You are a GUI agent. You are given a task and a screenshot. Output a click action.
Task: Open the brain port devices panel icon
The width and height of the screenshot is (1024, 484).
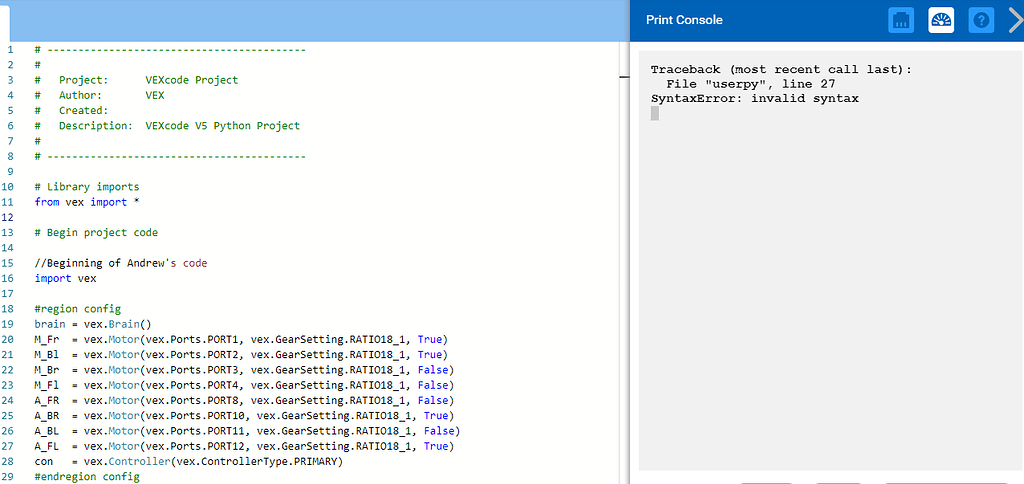(901, 20)
